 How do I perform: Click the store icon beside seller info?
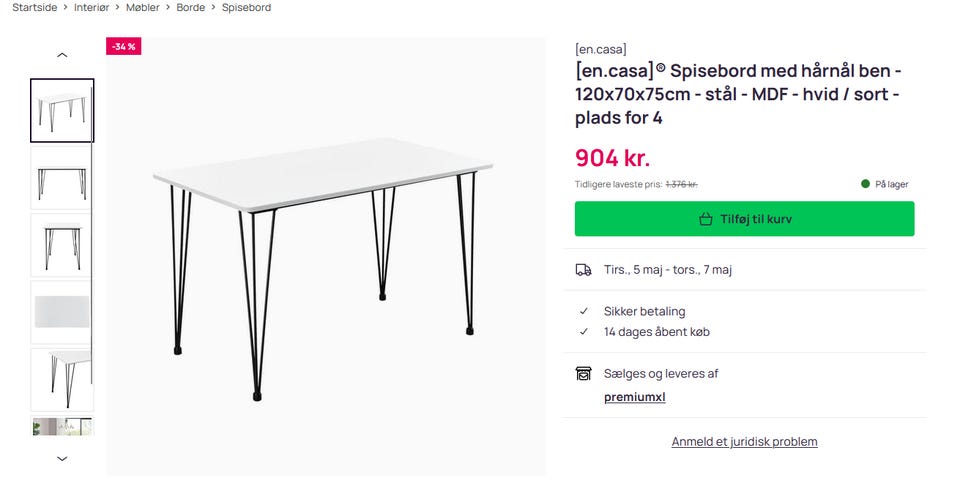(x=583, y=374)
